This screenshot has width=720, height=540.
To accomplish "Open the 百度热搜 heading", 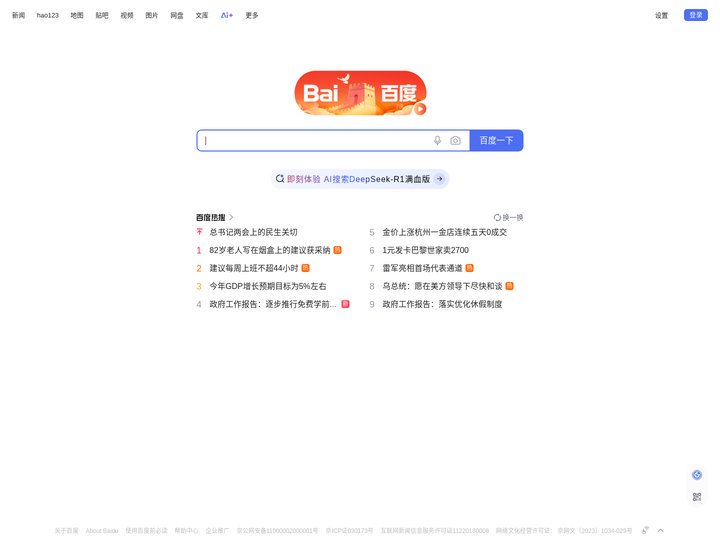I will [211, 217].
